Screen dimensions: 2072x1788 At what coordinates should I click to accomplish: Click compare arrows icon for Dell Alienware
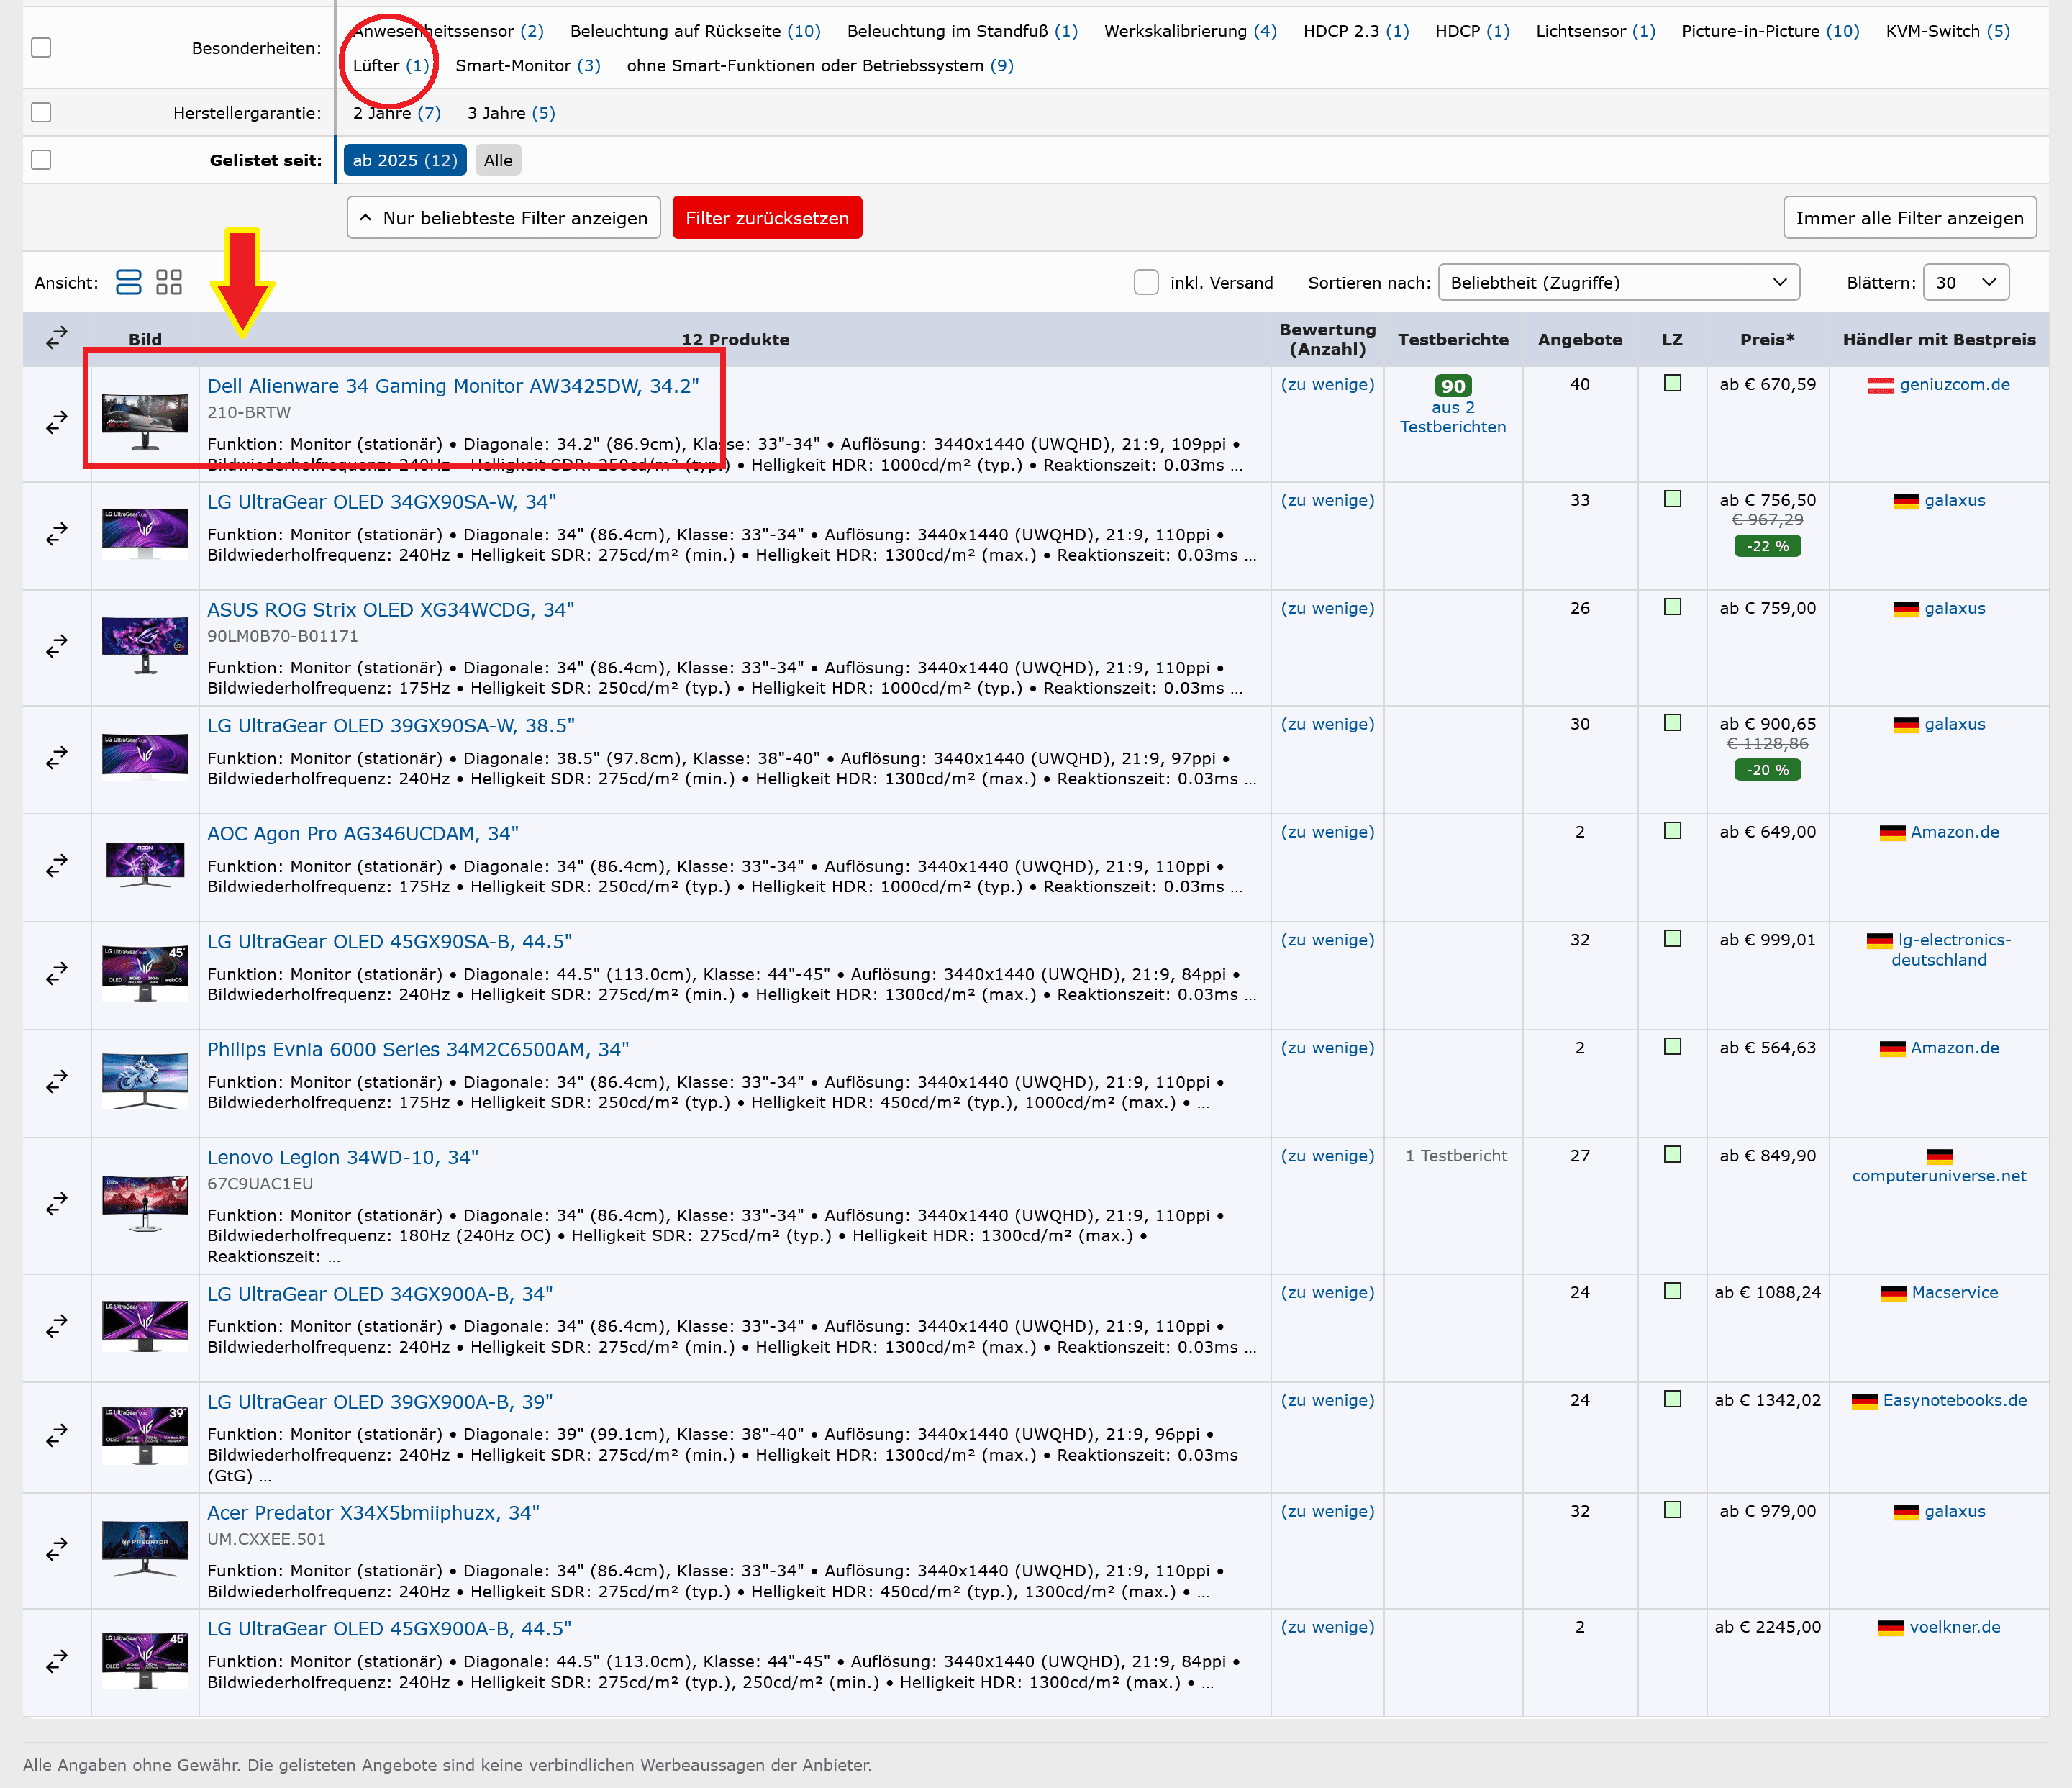coord(57,423)
